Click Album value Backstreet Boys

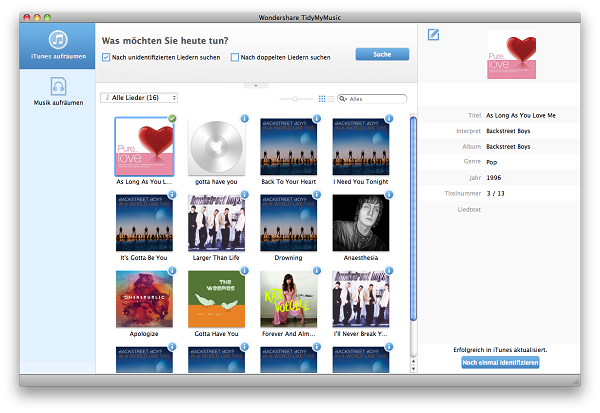coord(508,147)
